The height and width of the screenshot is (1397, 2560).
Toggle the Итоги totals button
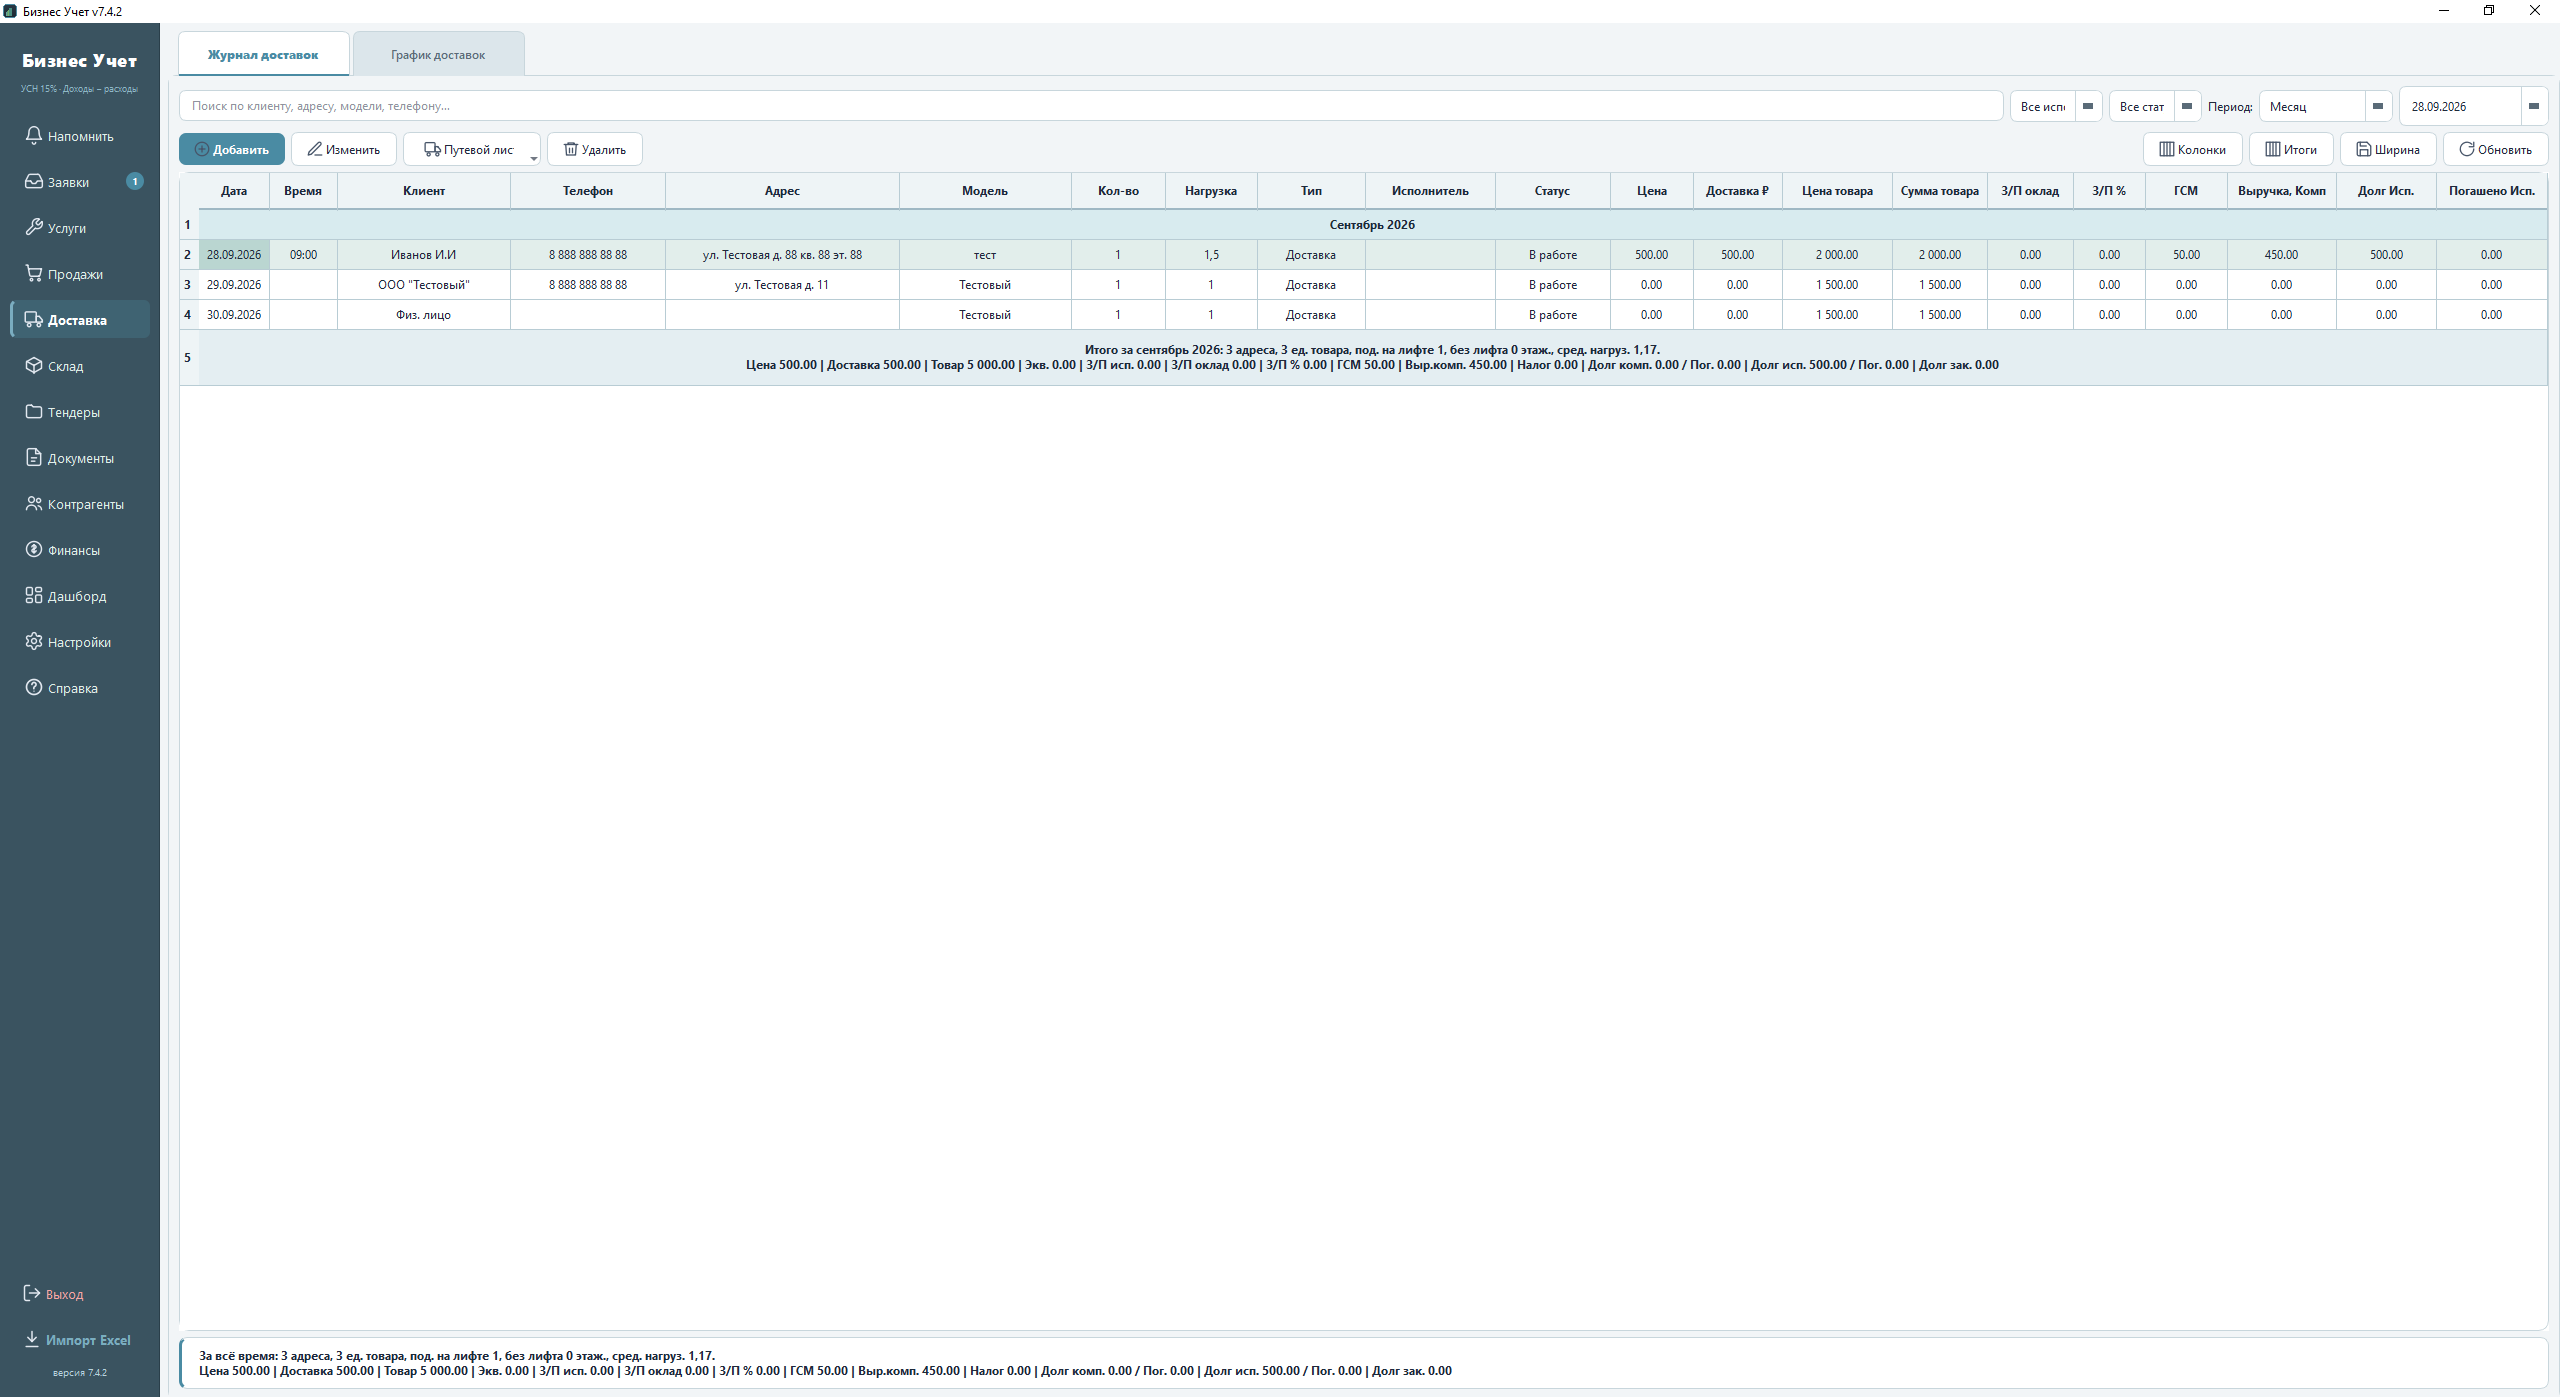(x=2291, y=149)
